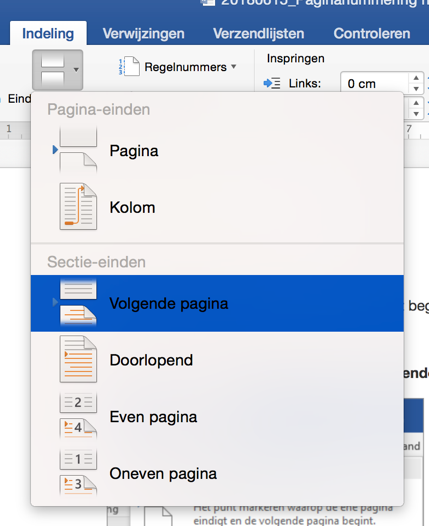Image resolution: width=429 pixels, height=526 pixels.
Task: Expand the Regelnummers dropdown arrow
Action: [234, 66]
